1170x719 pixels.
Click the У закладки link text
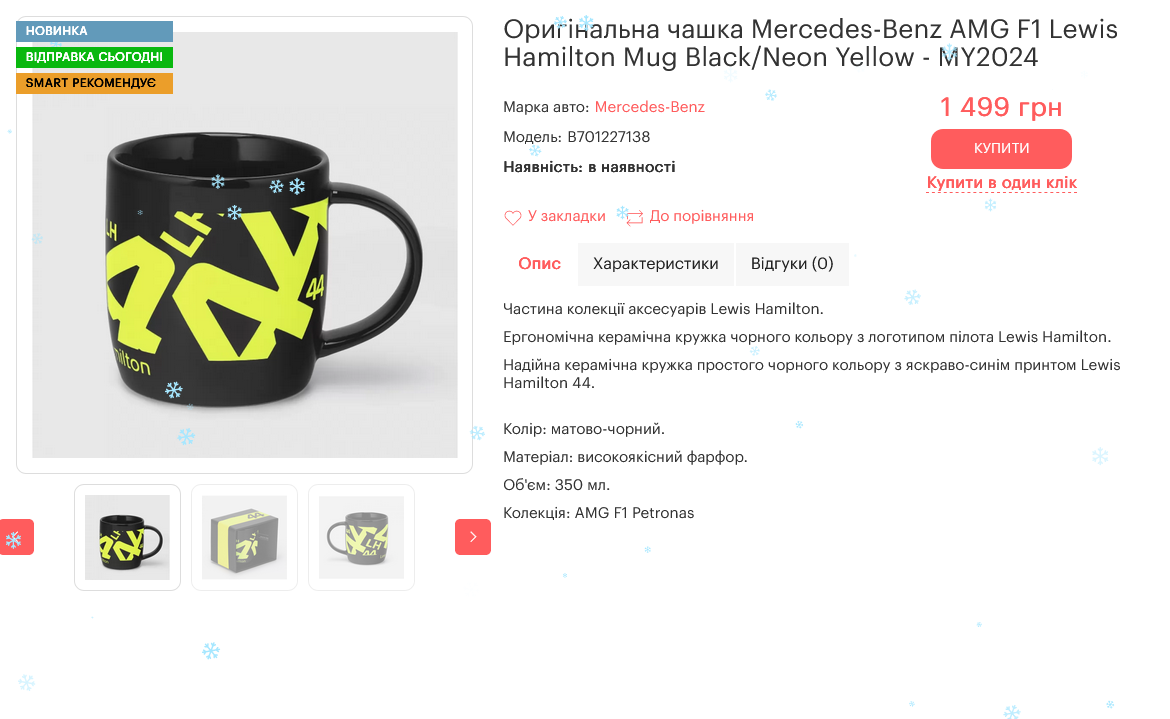[566, 216]
